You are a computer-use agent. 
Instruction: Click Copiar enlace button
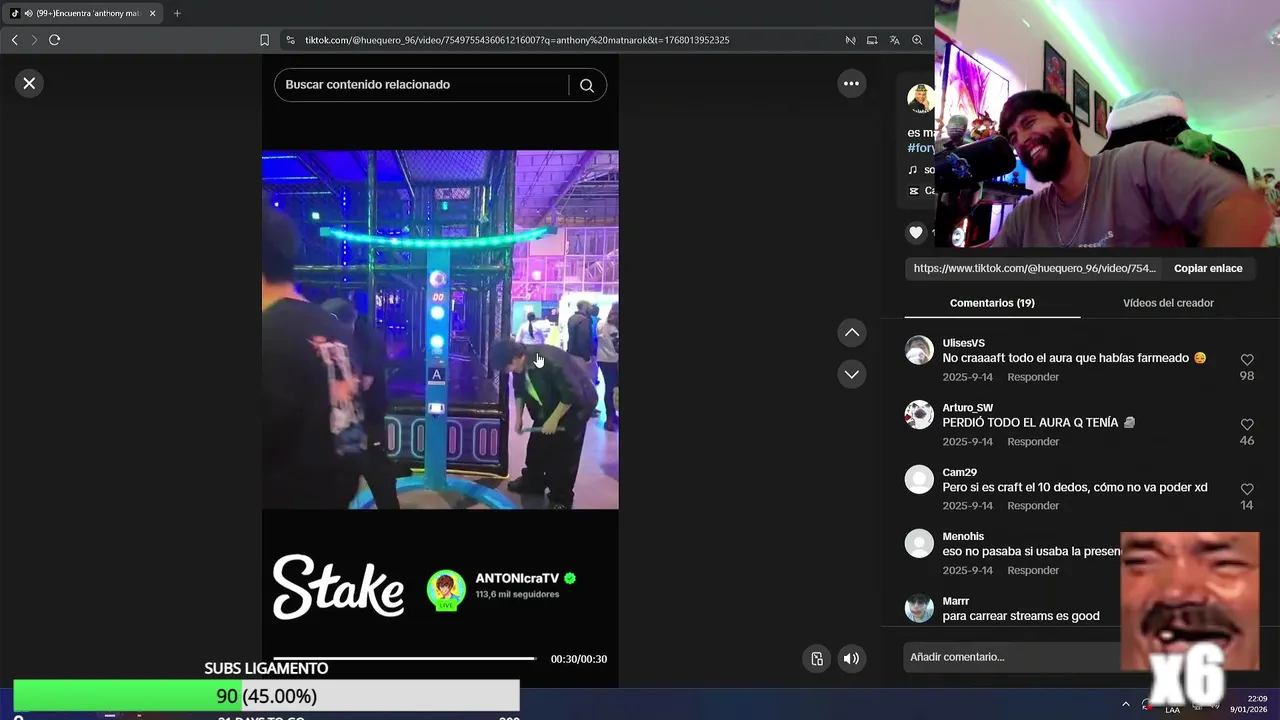point(1208,268)
